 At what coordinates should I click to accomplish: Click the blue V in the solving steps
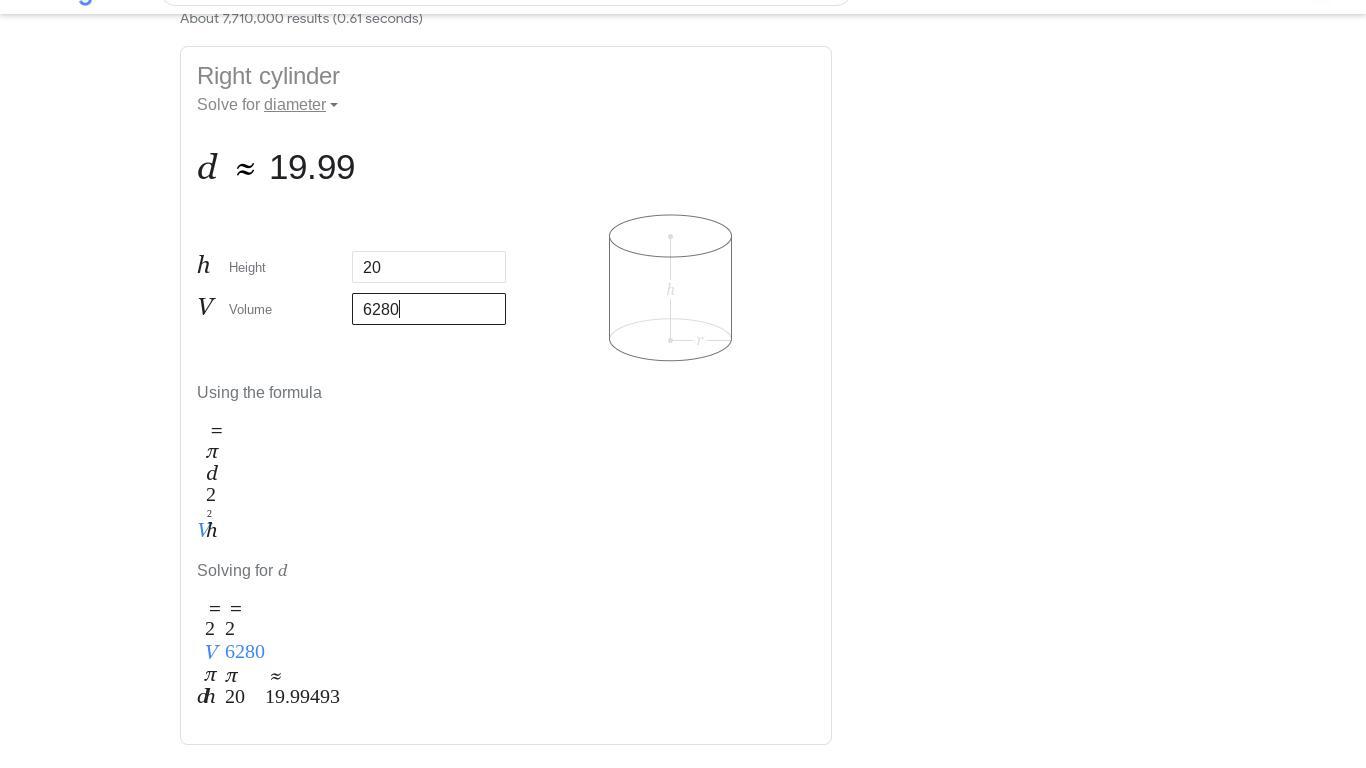pos(212,652)
